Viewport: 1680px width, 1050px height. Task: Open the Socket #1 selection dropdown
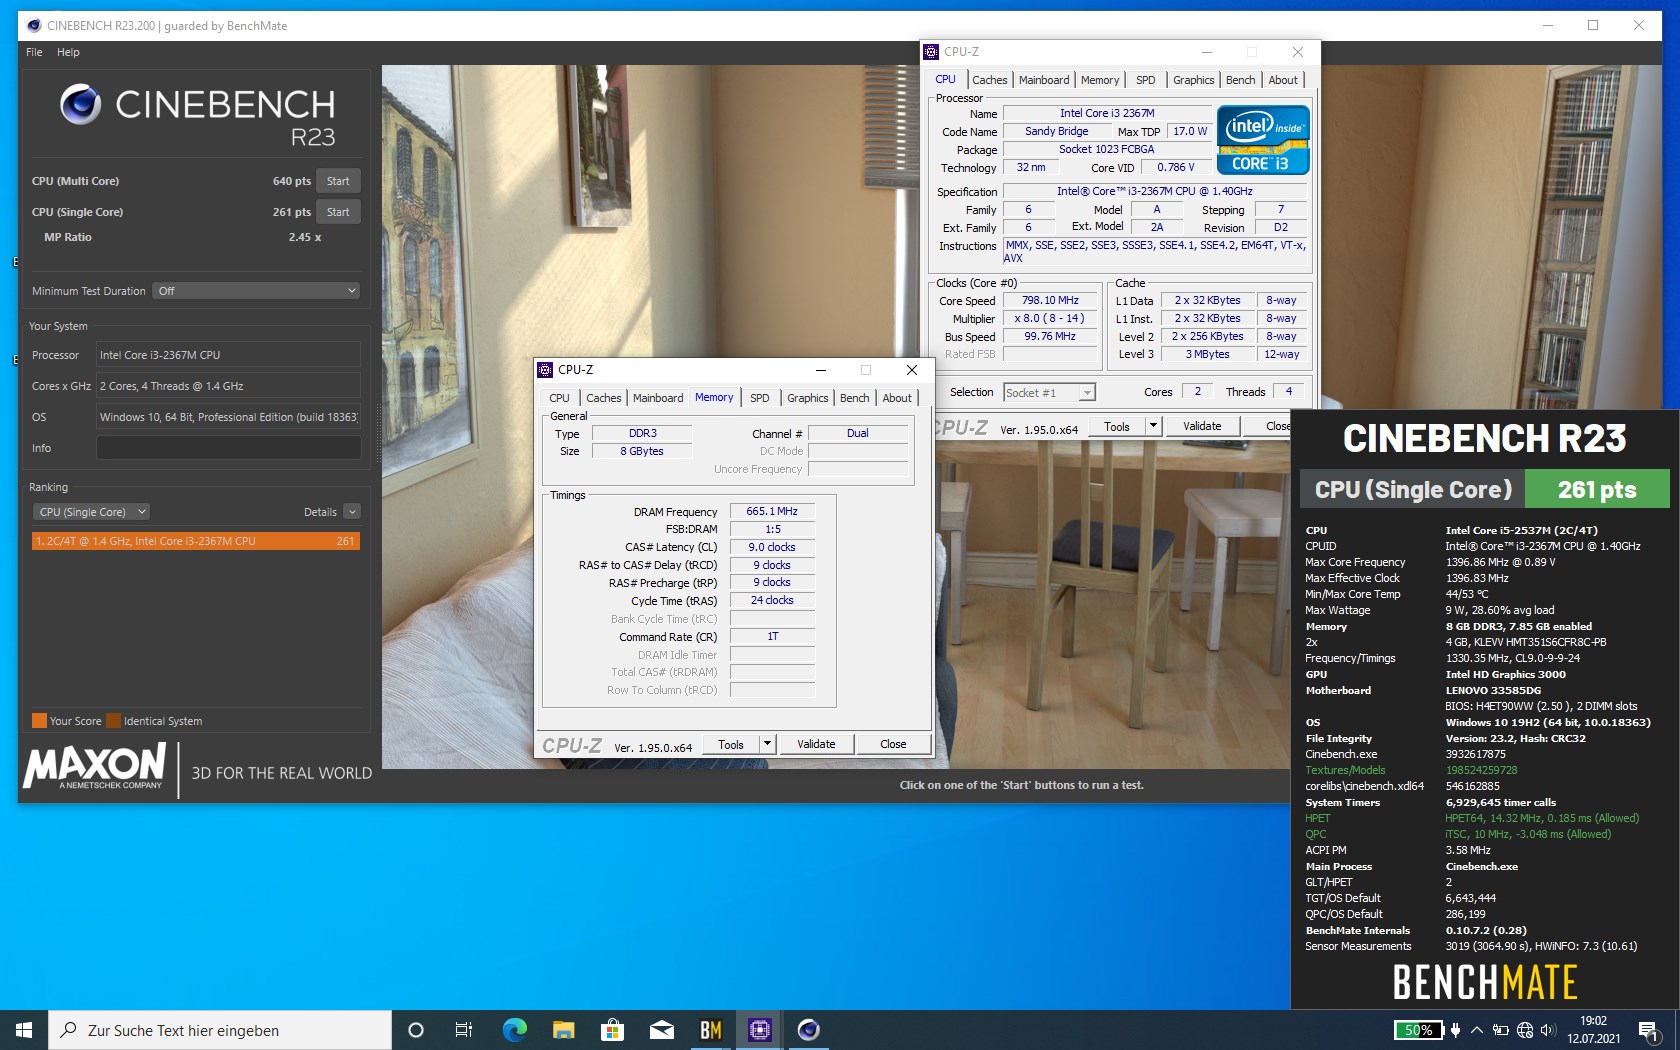pyautogui.click(x=1050, y=393)
